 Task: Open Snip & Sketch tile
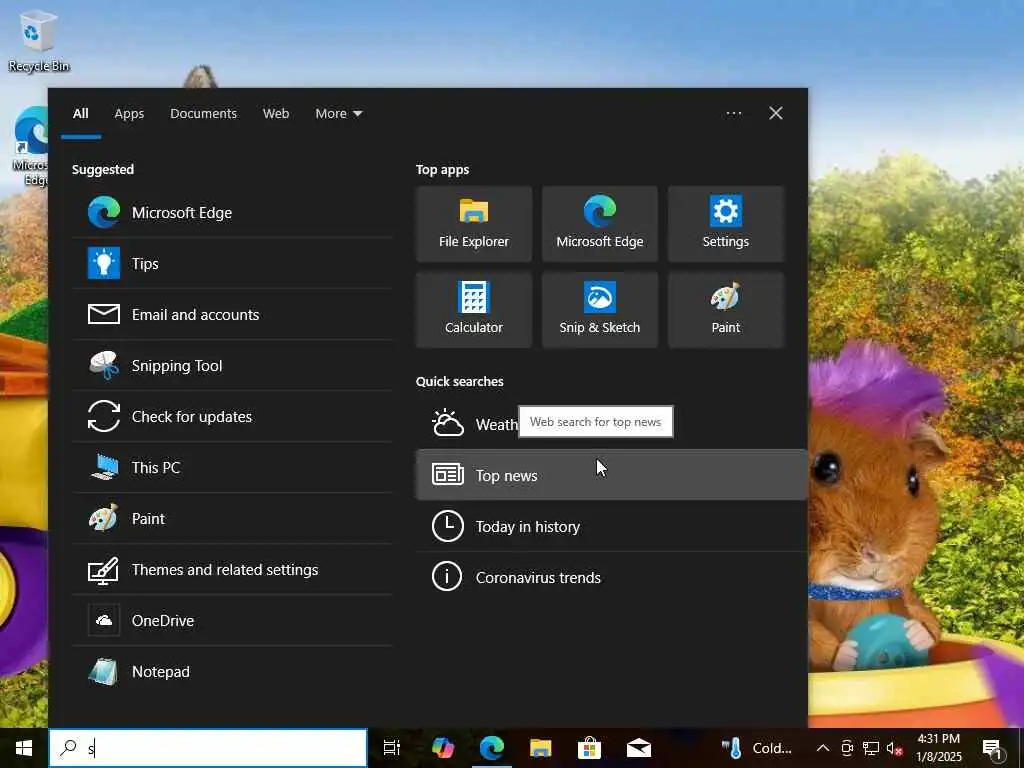point(600,310)
